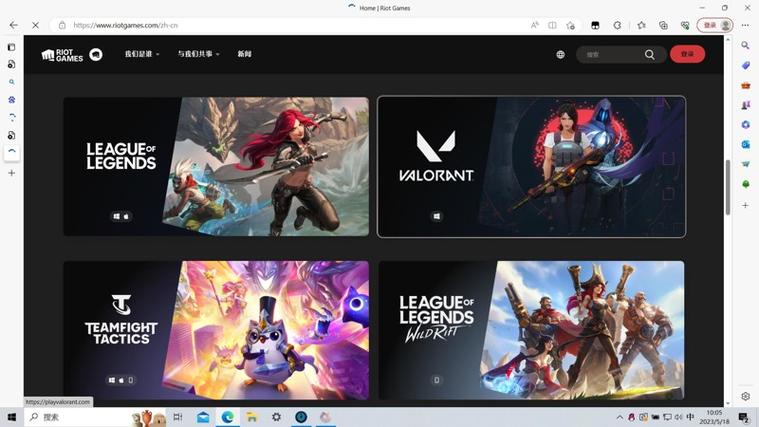Screen dimensions: 759x427
Task: Open the Favorites star icon in the toolbar
Action: click(641, 25)
